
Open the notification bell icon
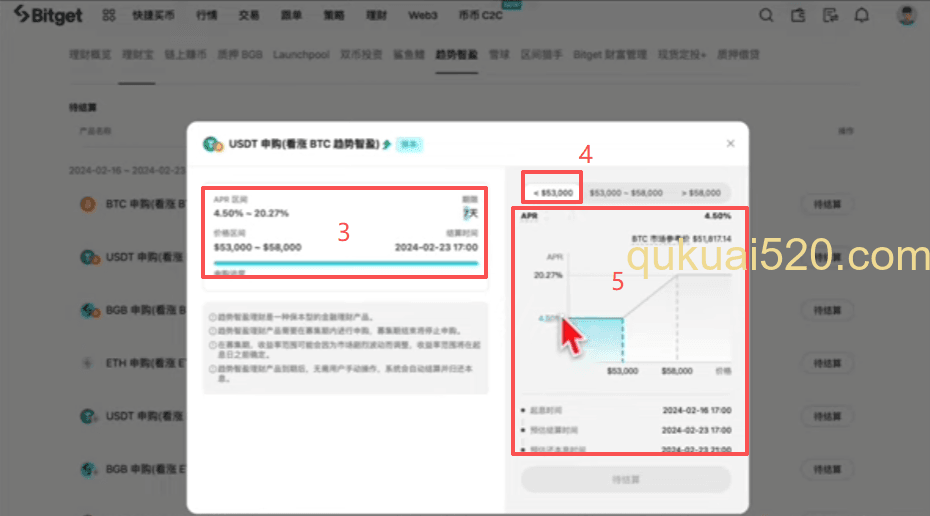861,15
